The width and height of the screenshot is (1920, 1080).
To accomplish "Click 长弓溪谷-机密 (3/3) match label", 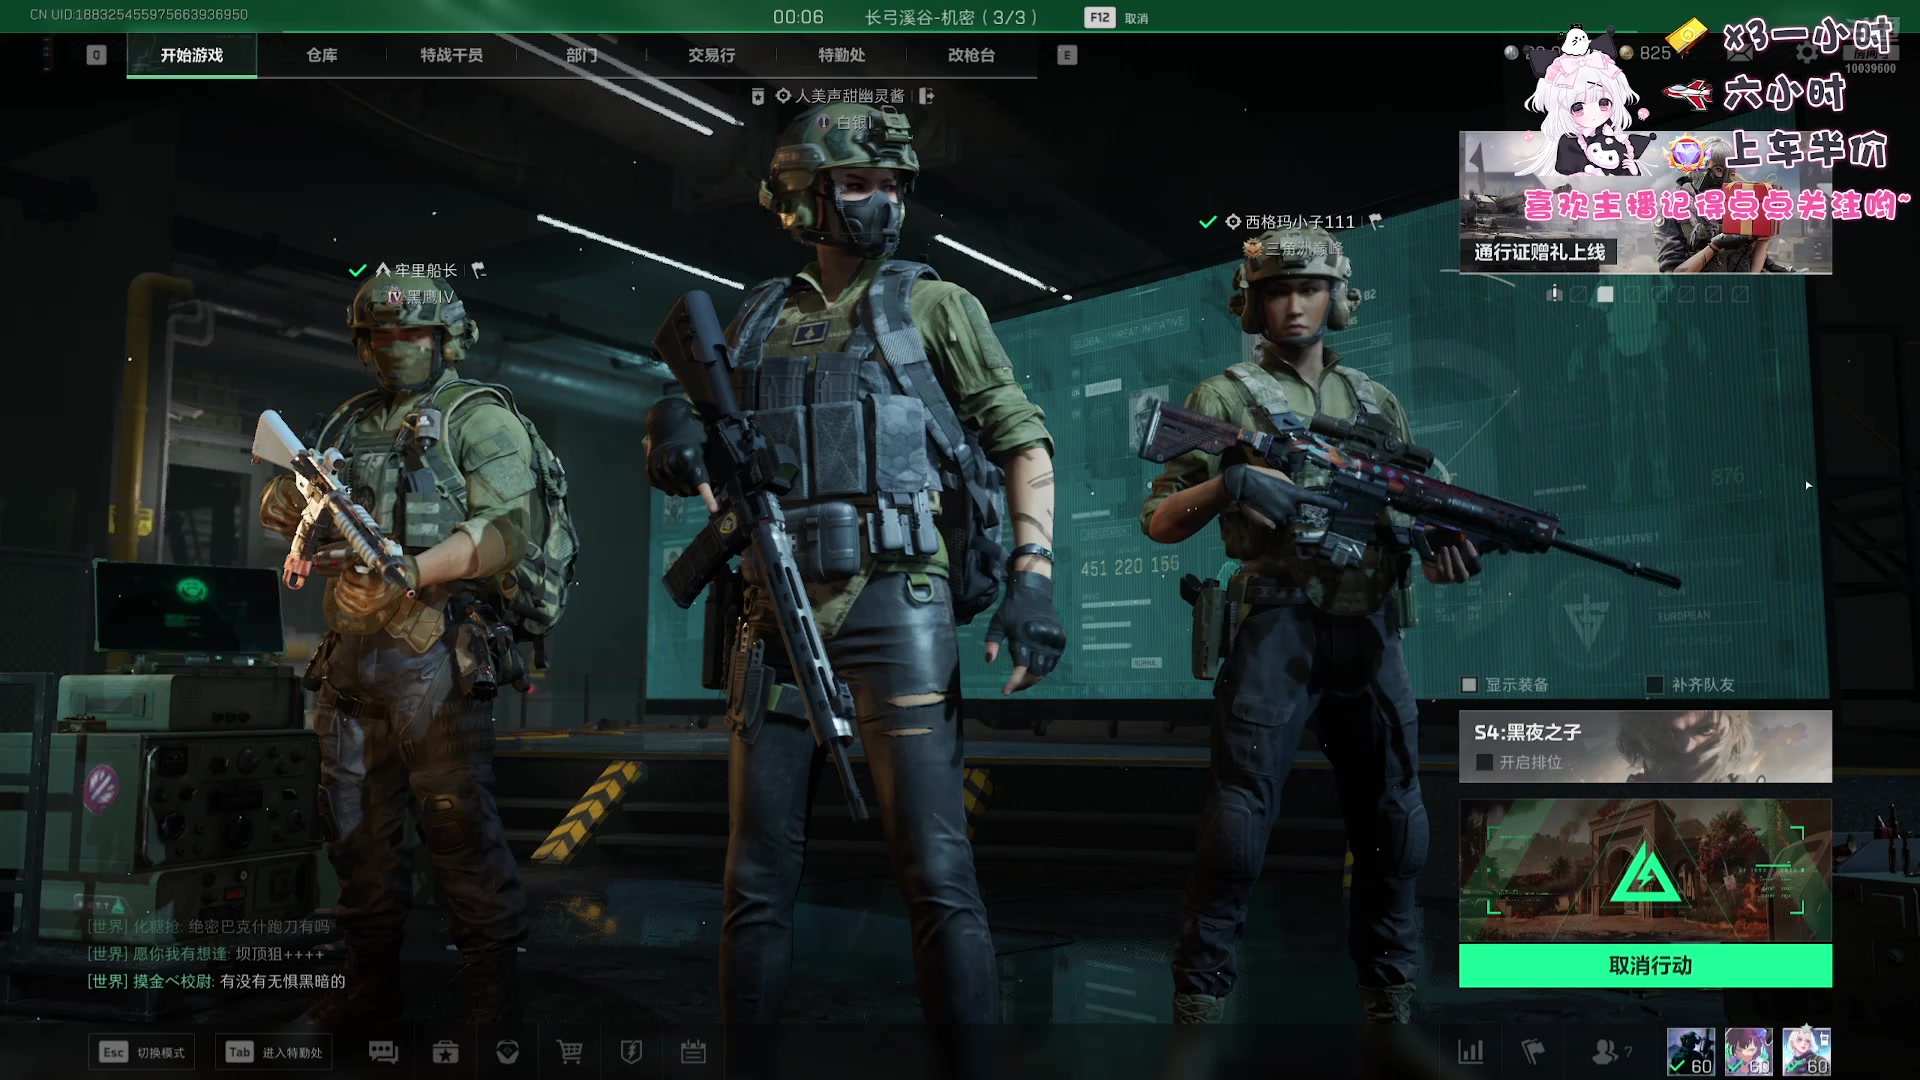I will pos(951,17).
